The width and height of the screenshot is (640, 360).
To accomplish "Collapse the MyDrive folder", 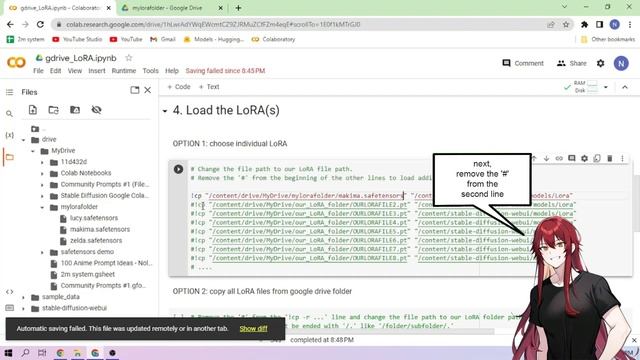I will (x=33, y=151).
